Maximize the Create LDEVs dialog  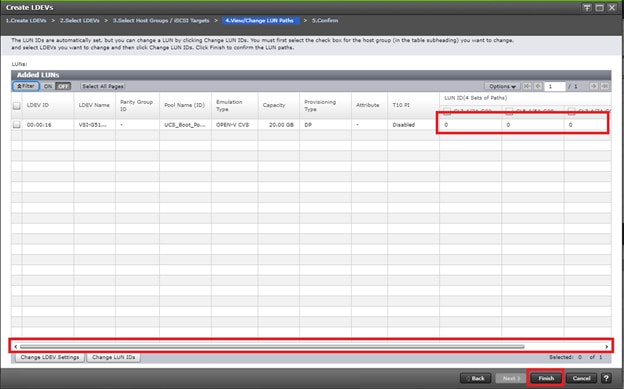(599, 8)
